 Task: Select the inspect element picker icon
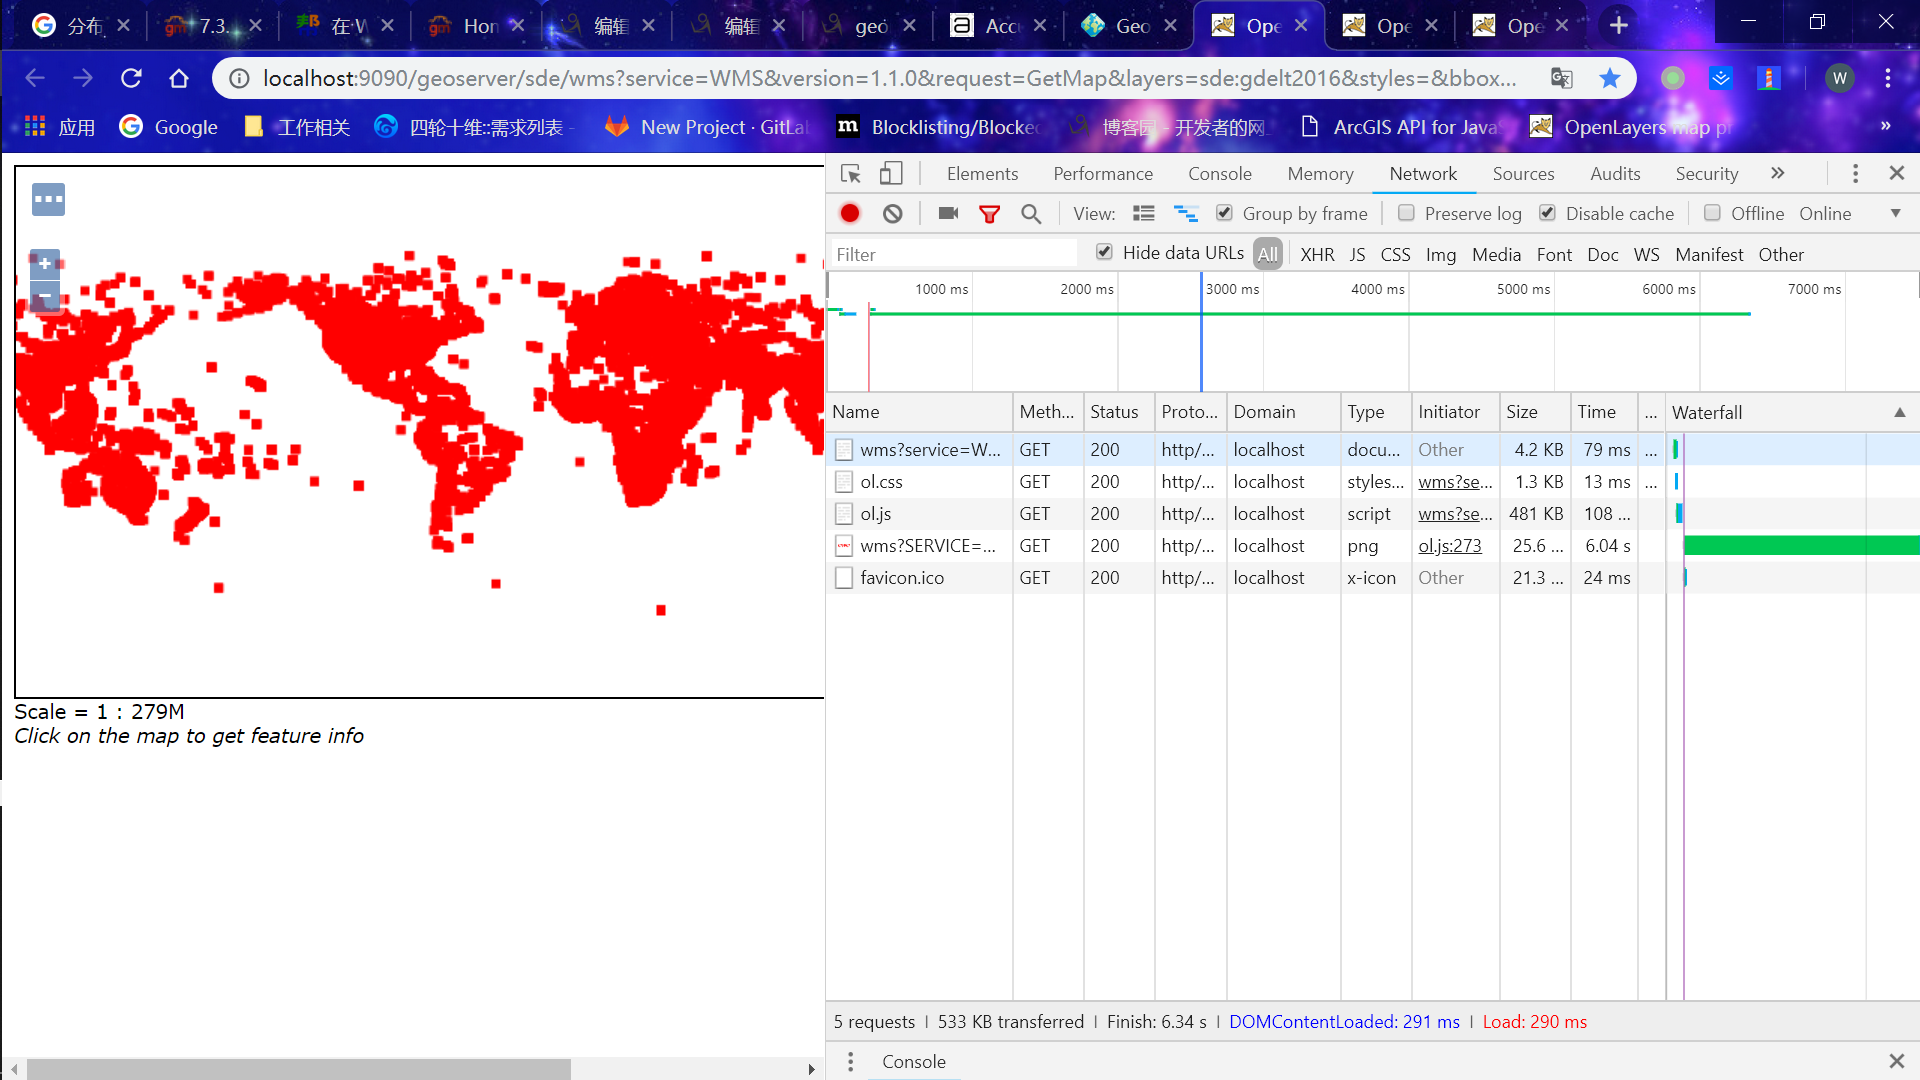(851, 174)
